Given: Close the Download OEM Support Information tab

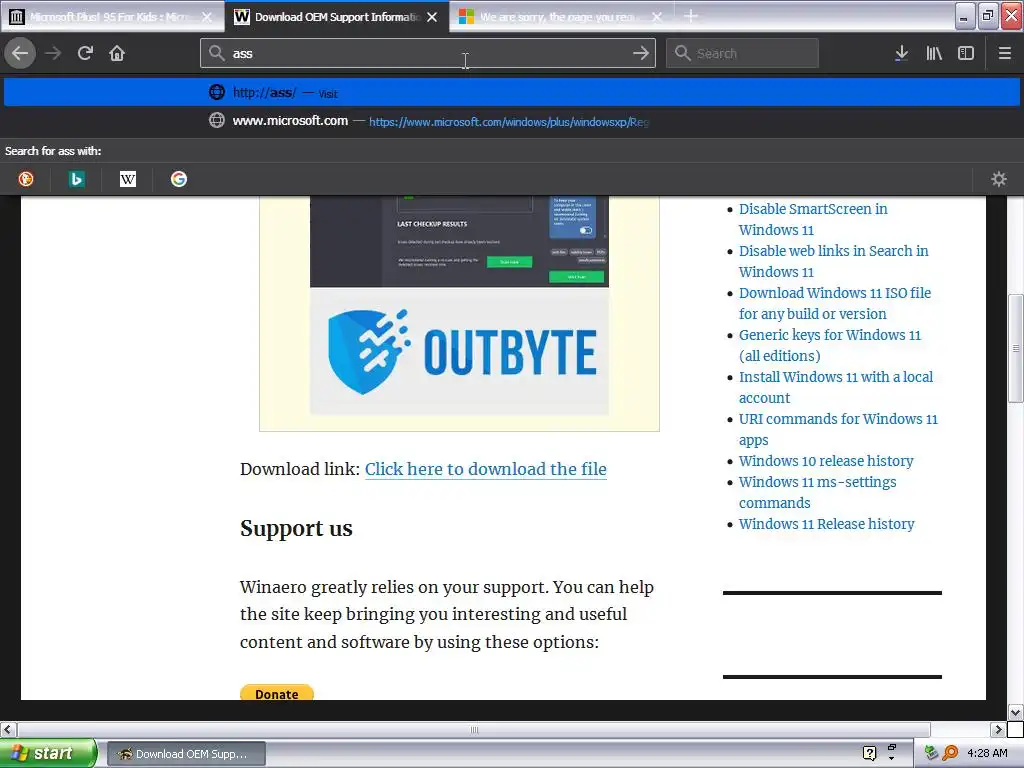Looking at the screenshot, I should tap(432, 17).
